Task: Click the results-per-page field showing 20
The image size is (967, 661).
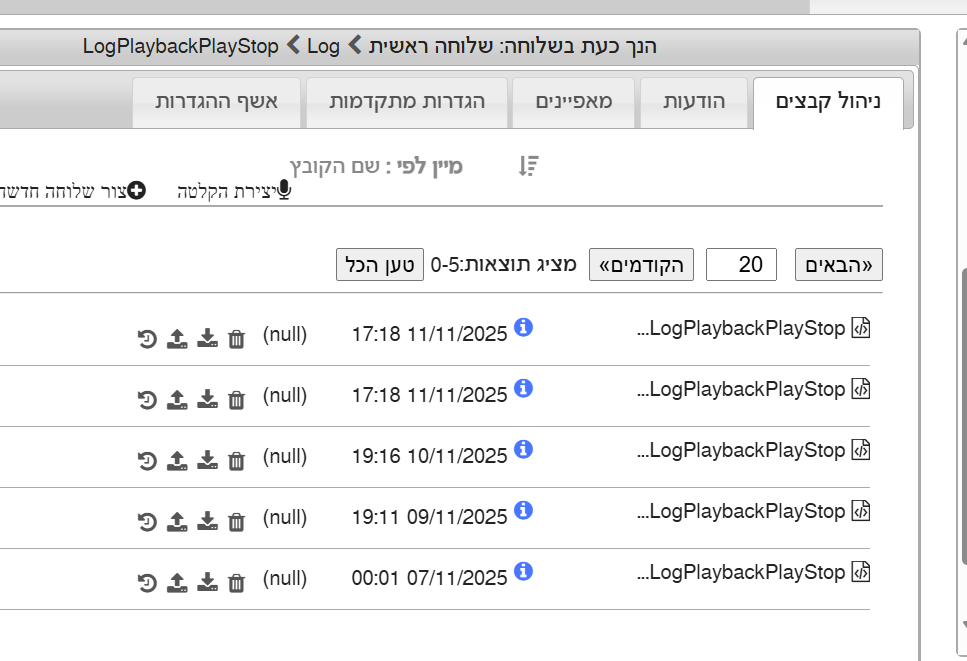Action: pyautogui.click(x=741, y=265)
